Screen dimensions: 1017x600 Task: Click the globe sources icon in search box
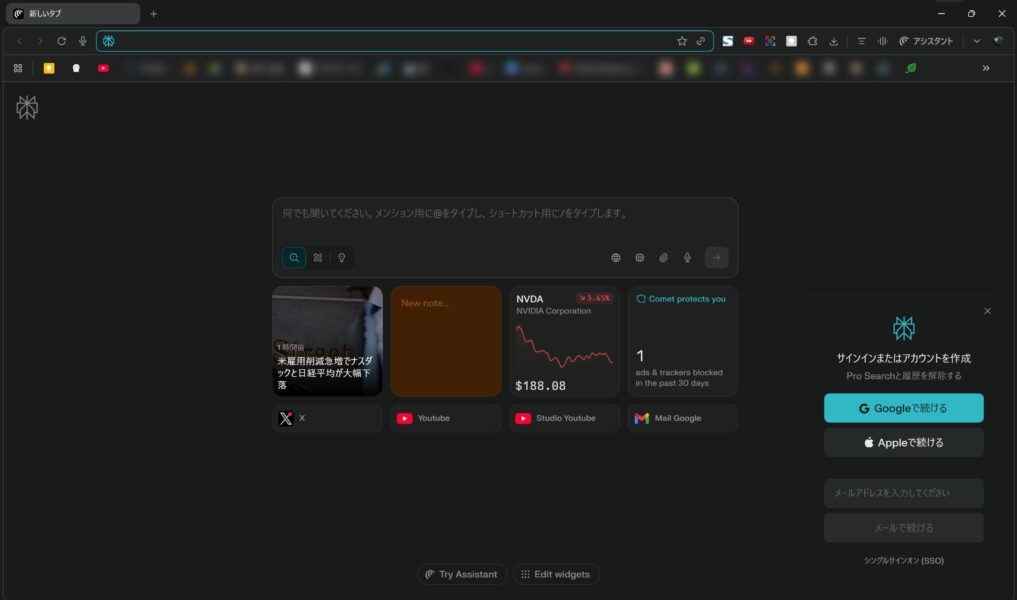point(616,258)
